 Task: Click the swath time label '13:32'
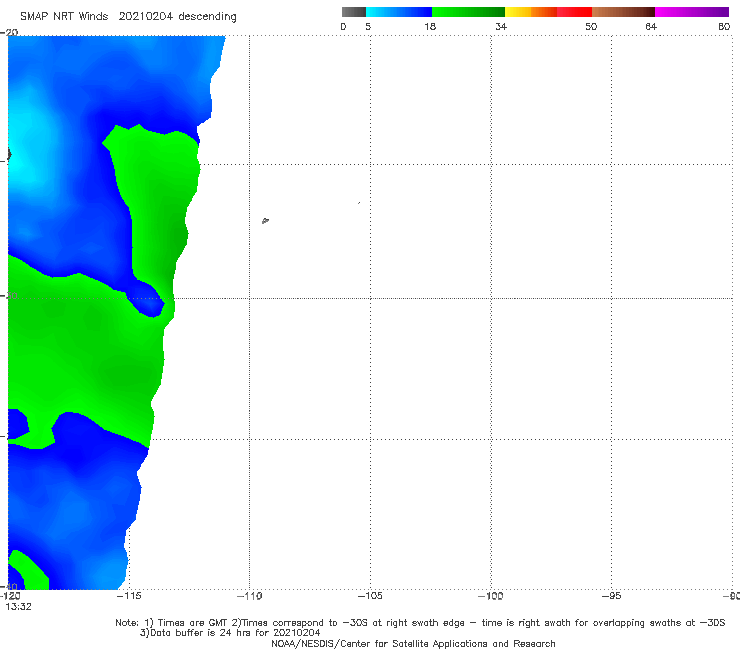pyautogui.click(x=18, y=607)
